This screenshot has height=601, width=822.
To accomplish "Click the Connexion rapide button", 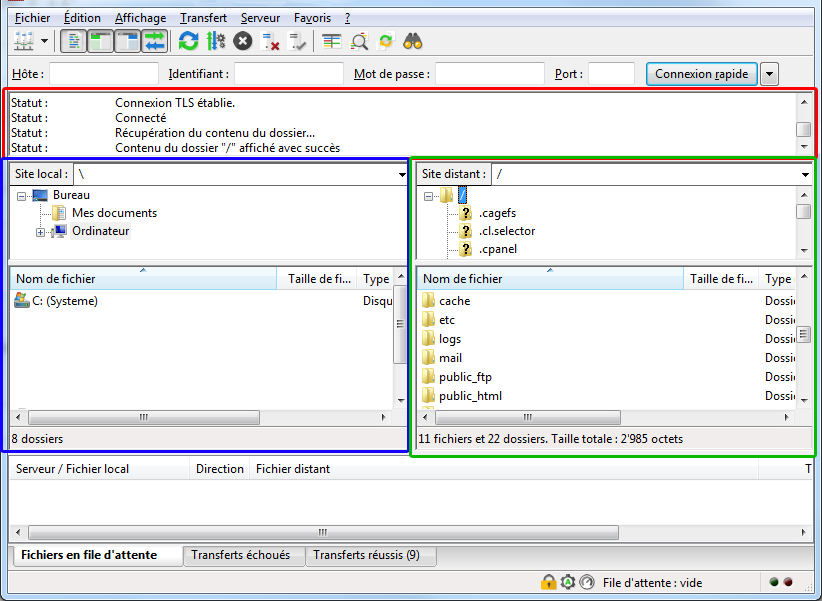I will tap(701, 73).
